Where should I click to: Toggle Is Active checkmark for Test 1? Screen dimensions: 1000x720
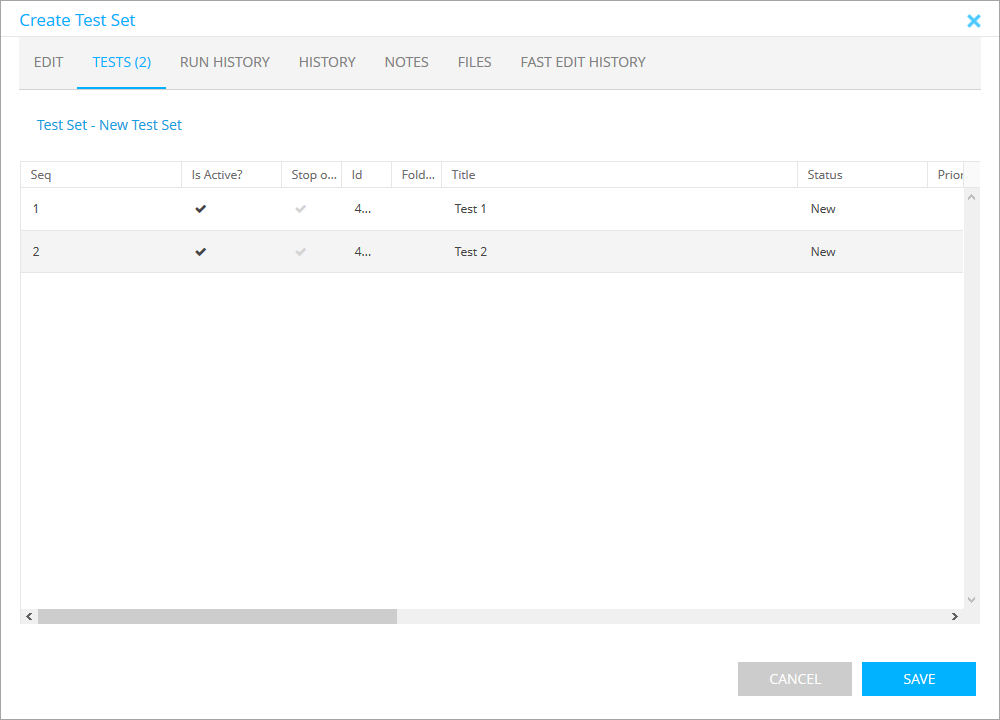[201, 209]
